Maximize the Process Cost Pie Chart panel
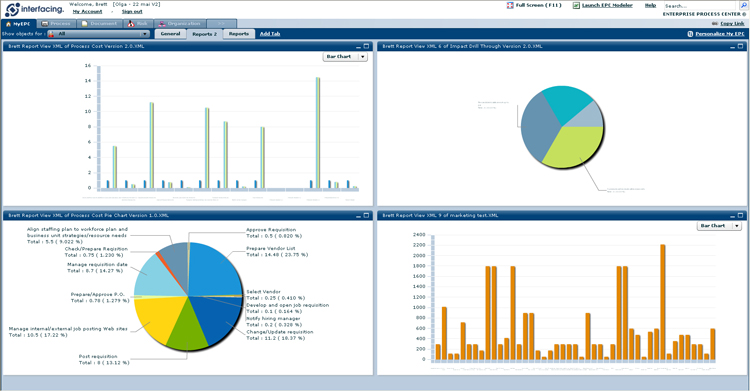 click(366, 216)
